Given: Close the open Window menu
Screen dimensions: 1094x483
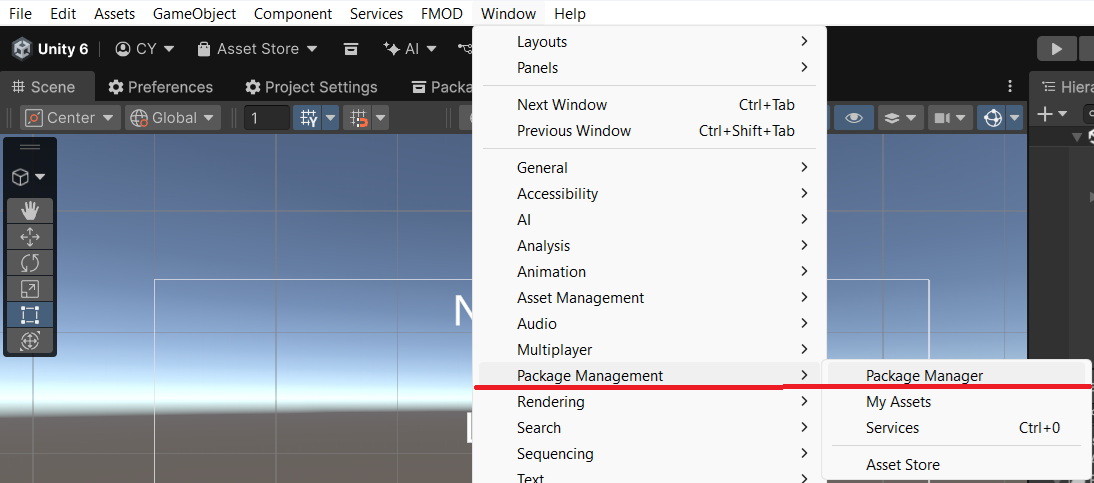Looking at the screenshot, I should tap(509, 13).
